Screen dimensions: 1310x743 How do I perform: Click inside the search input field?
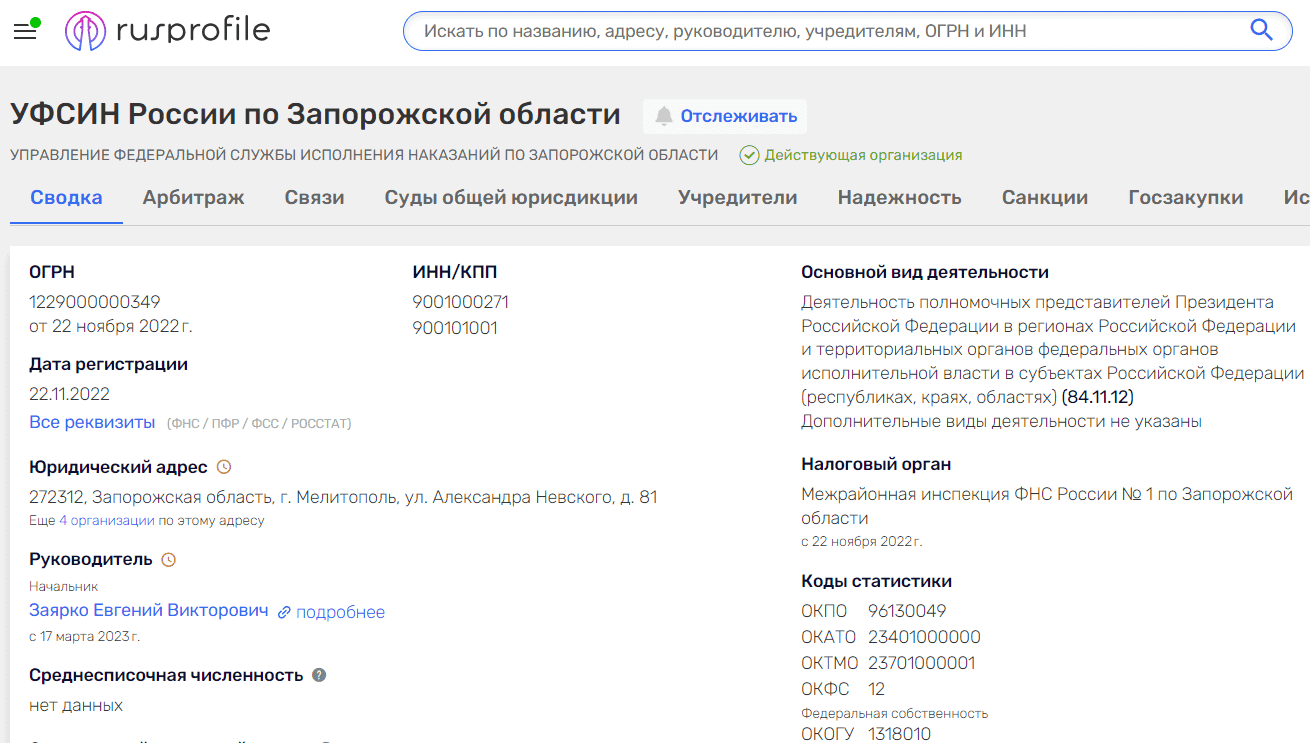pos(800,30)
